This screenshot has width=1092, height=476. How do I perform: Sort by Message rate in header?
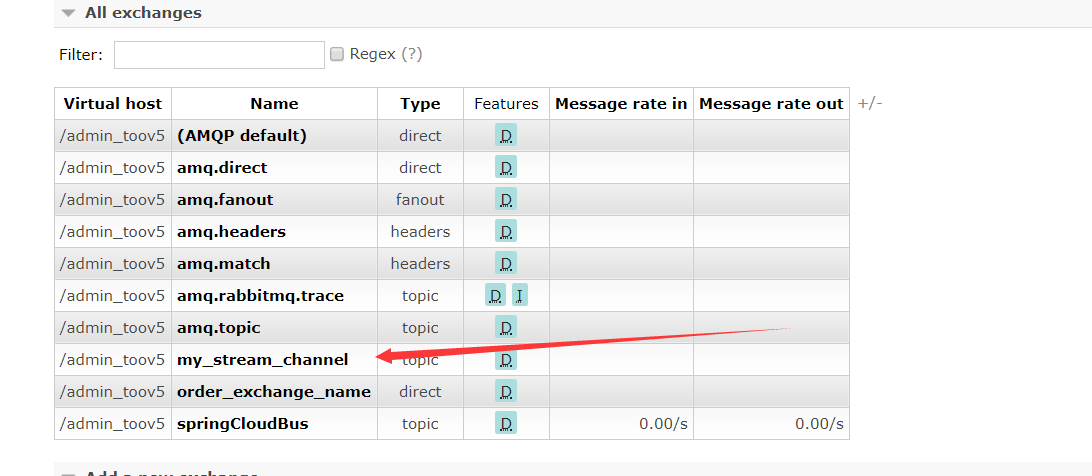pyautogui.click(x=621, y=104)
